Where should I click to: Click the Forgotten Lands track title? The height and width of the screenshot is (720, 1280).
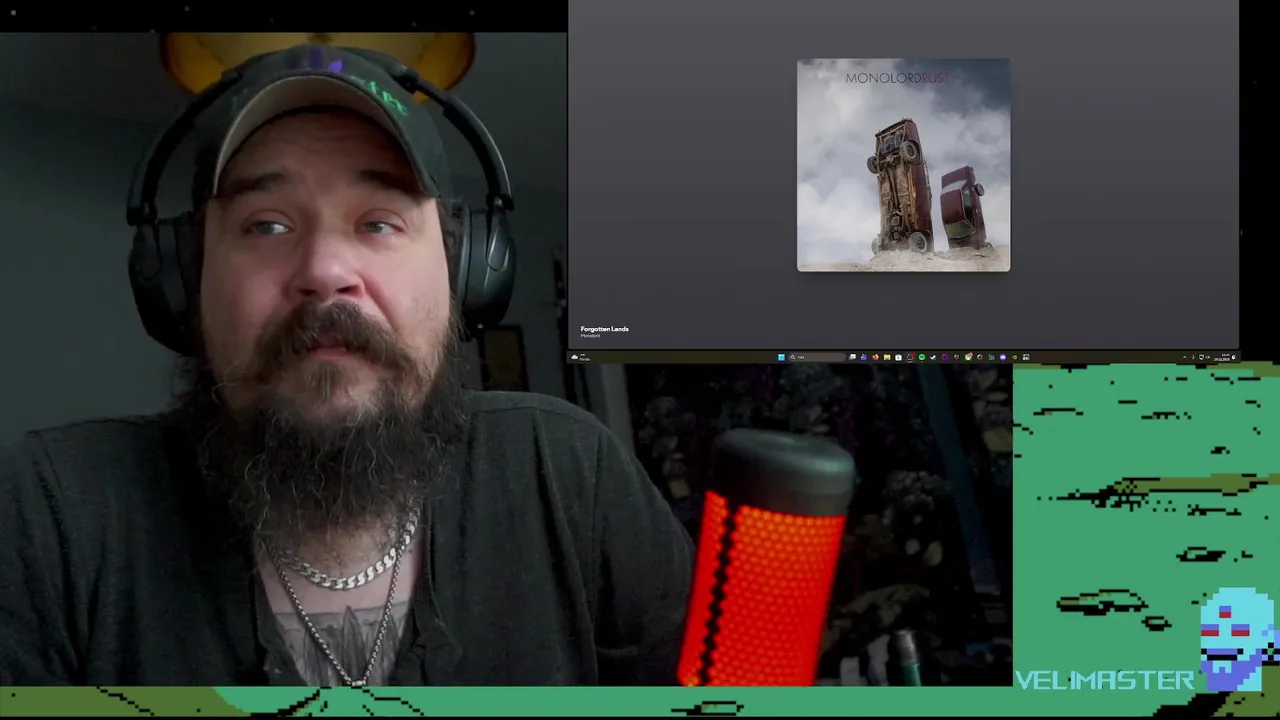tap(604, 329)
